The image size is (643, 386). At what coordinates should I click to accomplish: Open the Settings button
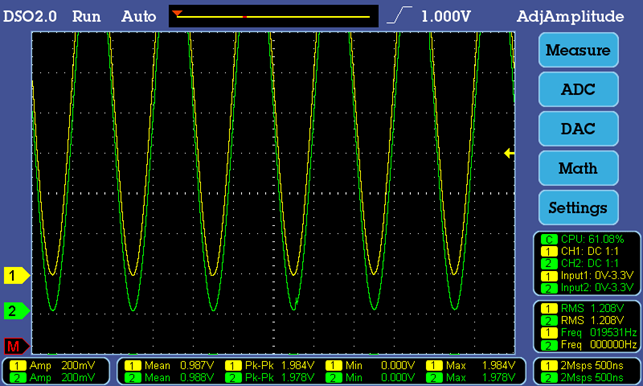point(578,208)
